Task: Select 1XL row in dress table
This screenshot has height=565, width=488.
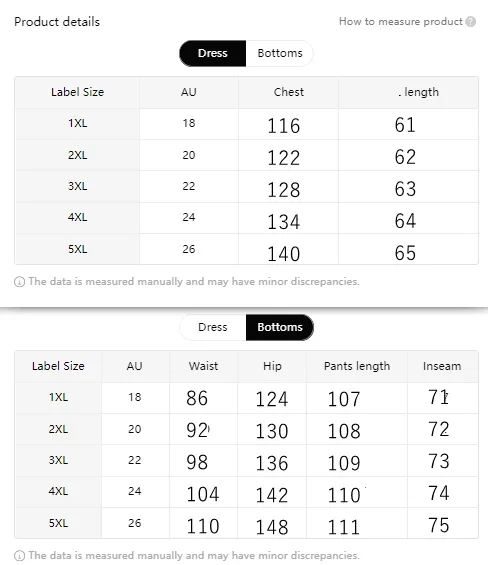Action: 247,124
